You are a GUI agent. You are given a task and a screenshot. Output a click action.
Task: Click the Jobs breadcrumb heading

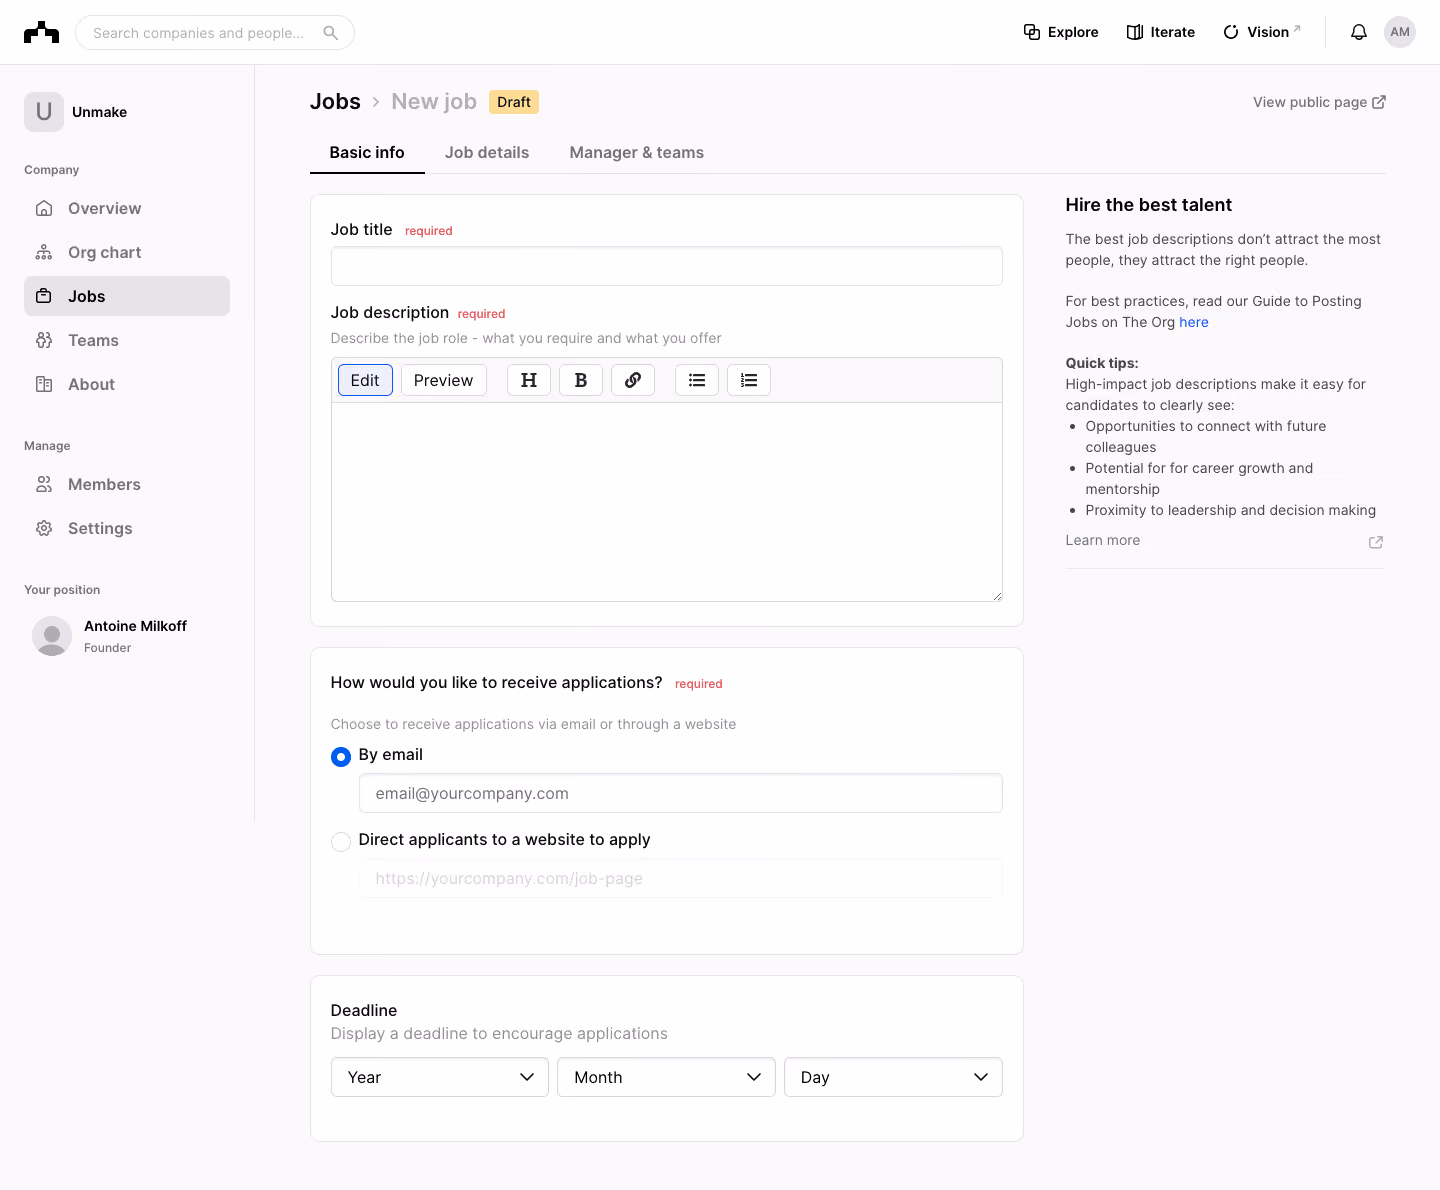(x=335, y=102)
